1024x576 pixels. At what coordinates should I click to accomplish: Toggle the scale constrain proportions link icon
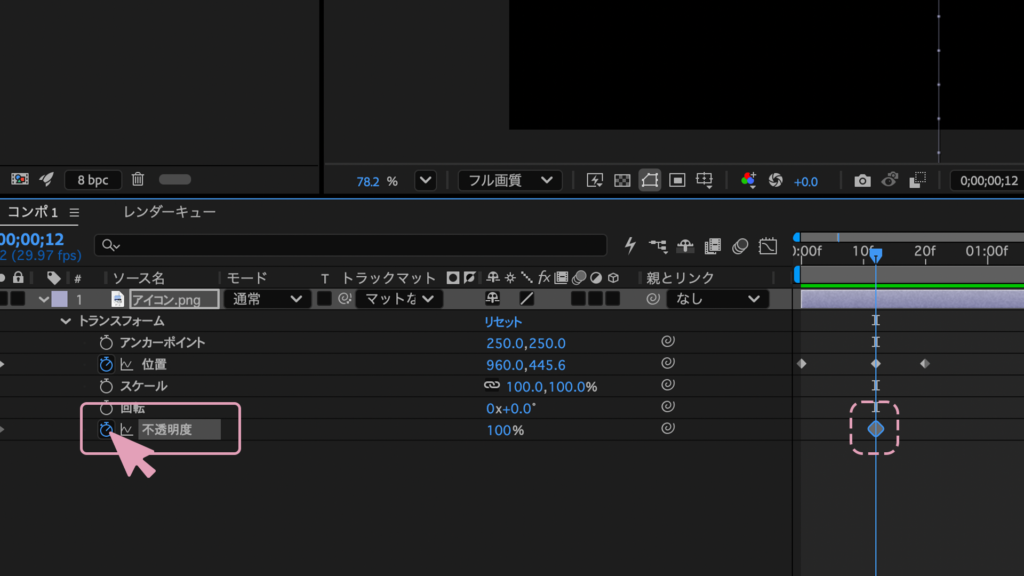coord(492,386)
